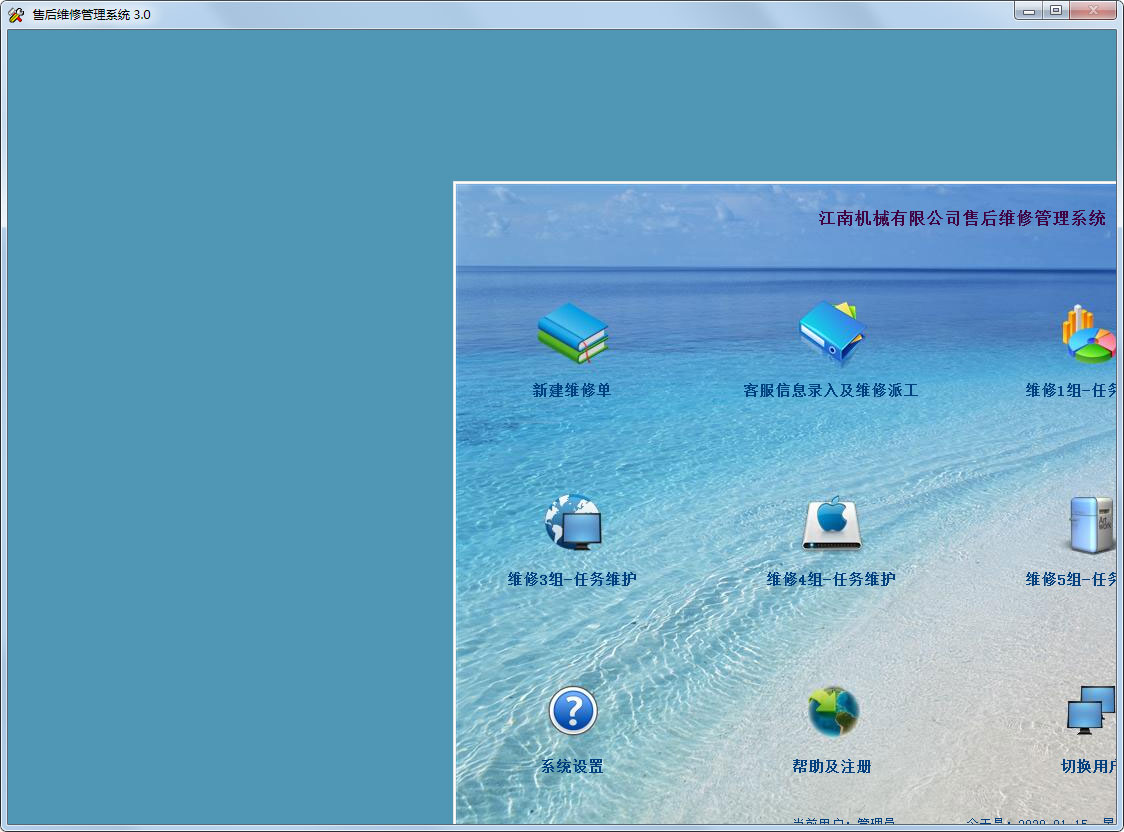Click the 切换用户 text label
This screenshot has width=1124, height=832.
point(1089,767)
